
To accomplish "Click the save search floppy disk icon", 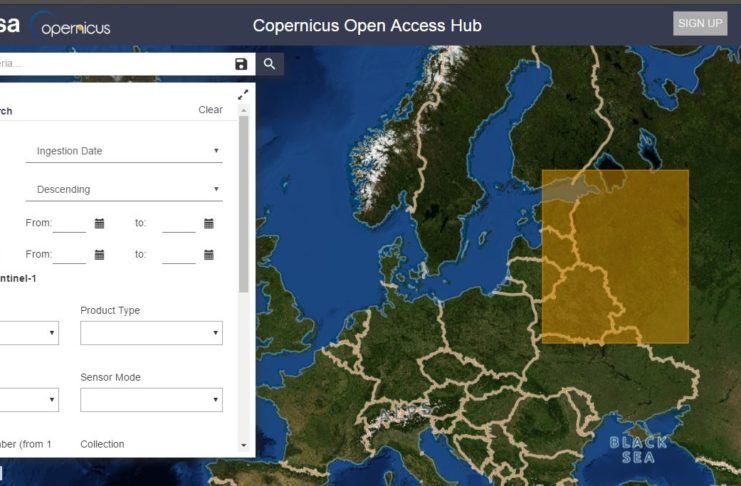I will click(x=241, y=64).
